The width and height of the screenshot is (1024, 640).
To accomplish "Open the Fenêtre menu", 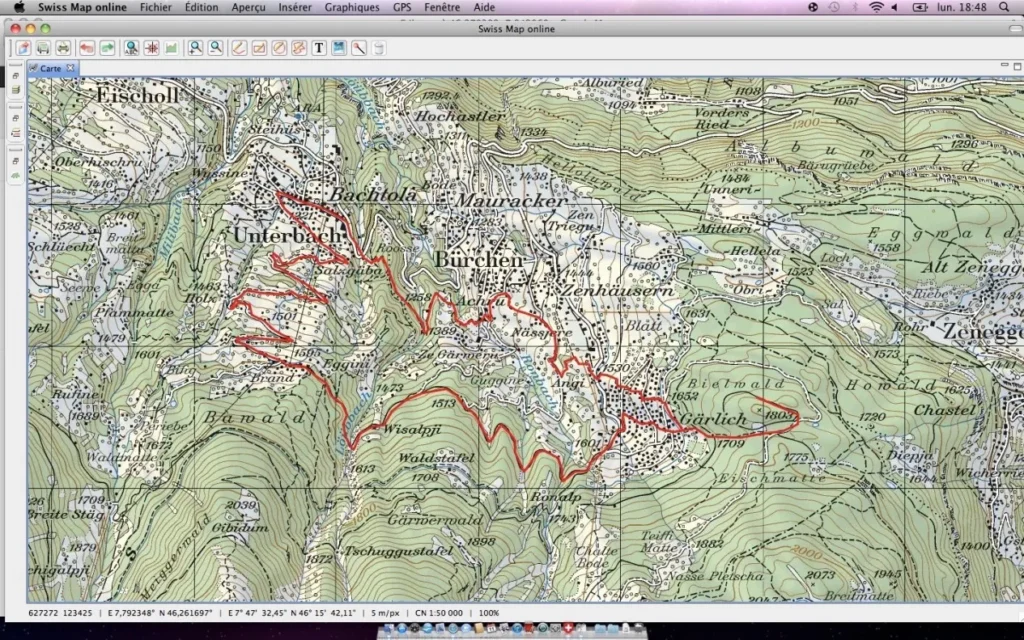I will click(x=442, y=7).
